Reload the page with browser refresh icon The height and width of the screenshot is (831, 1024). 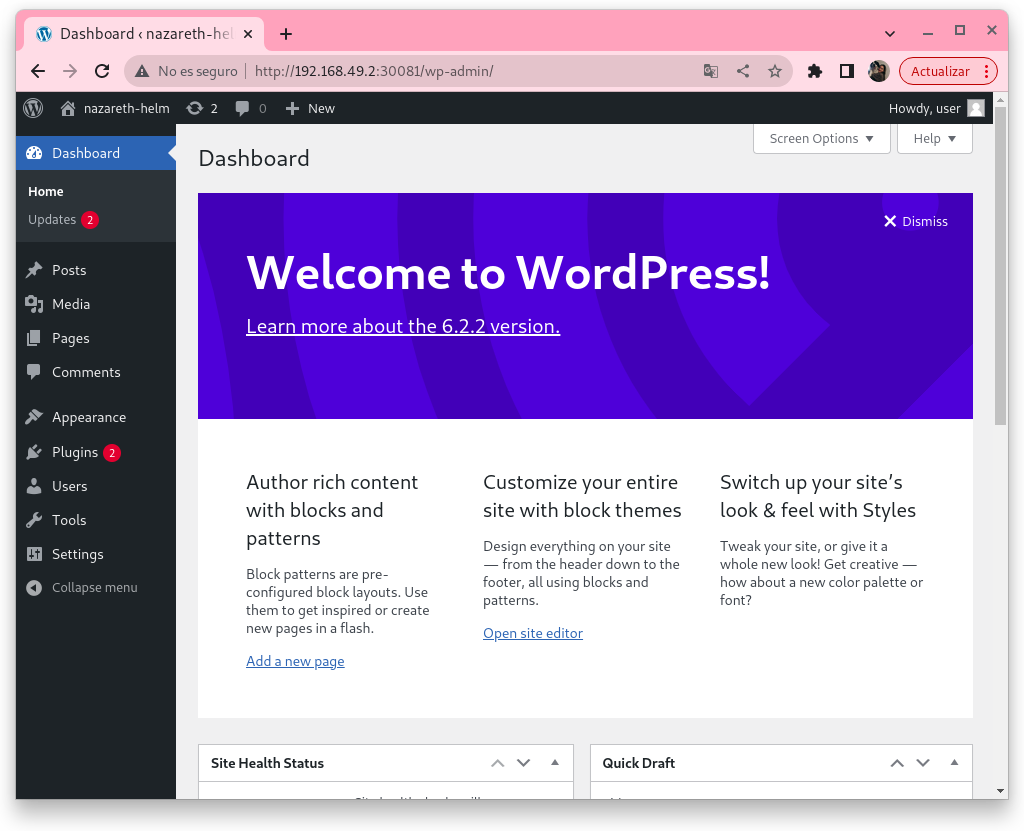(x=101, y=71)
